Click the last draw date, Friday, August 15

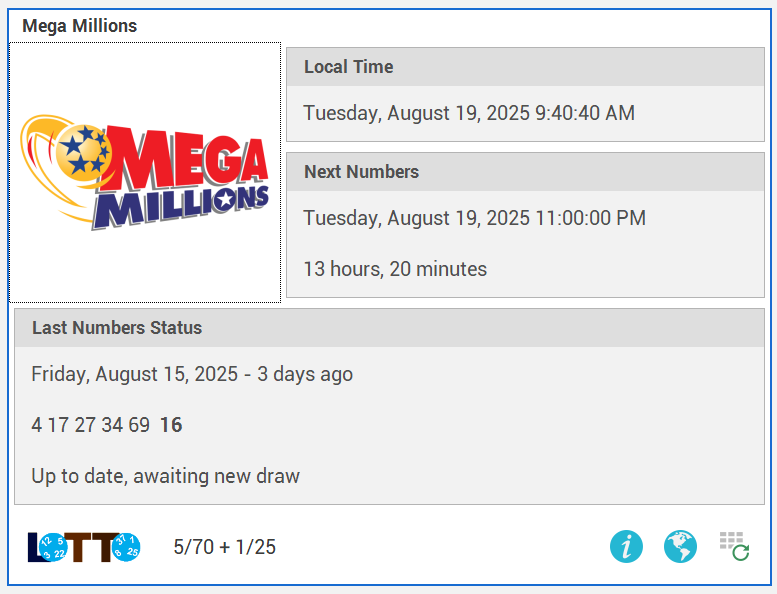(x=192, y=374)
